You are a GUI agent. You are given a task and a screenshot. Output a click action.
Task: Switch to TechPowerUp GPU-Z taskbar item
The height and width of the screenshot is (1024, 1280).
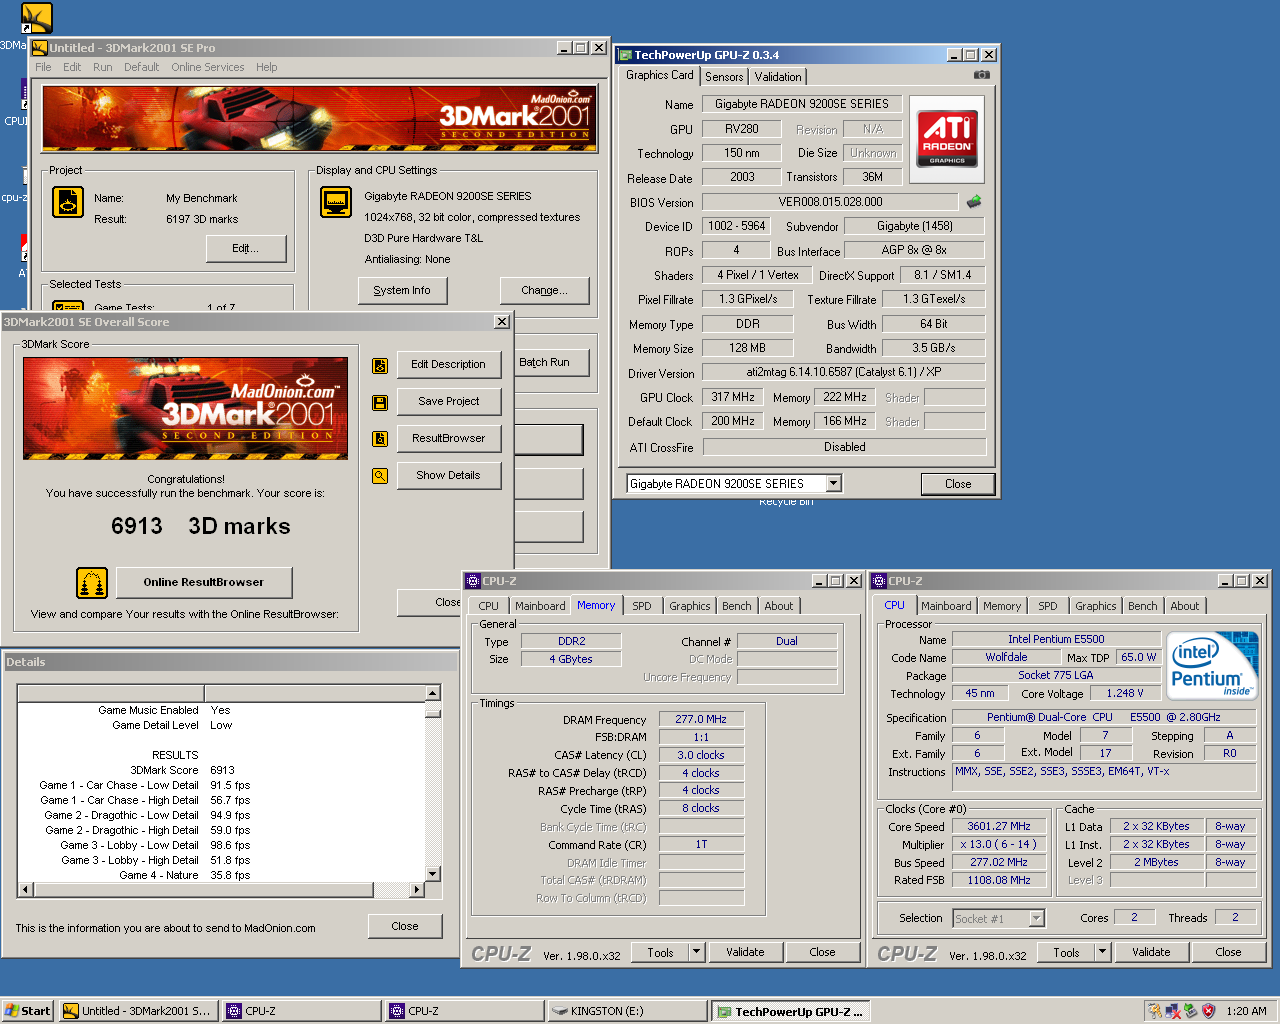791,1011
